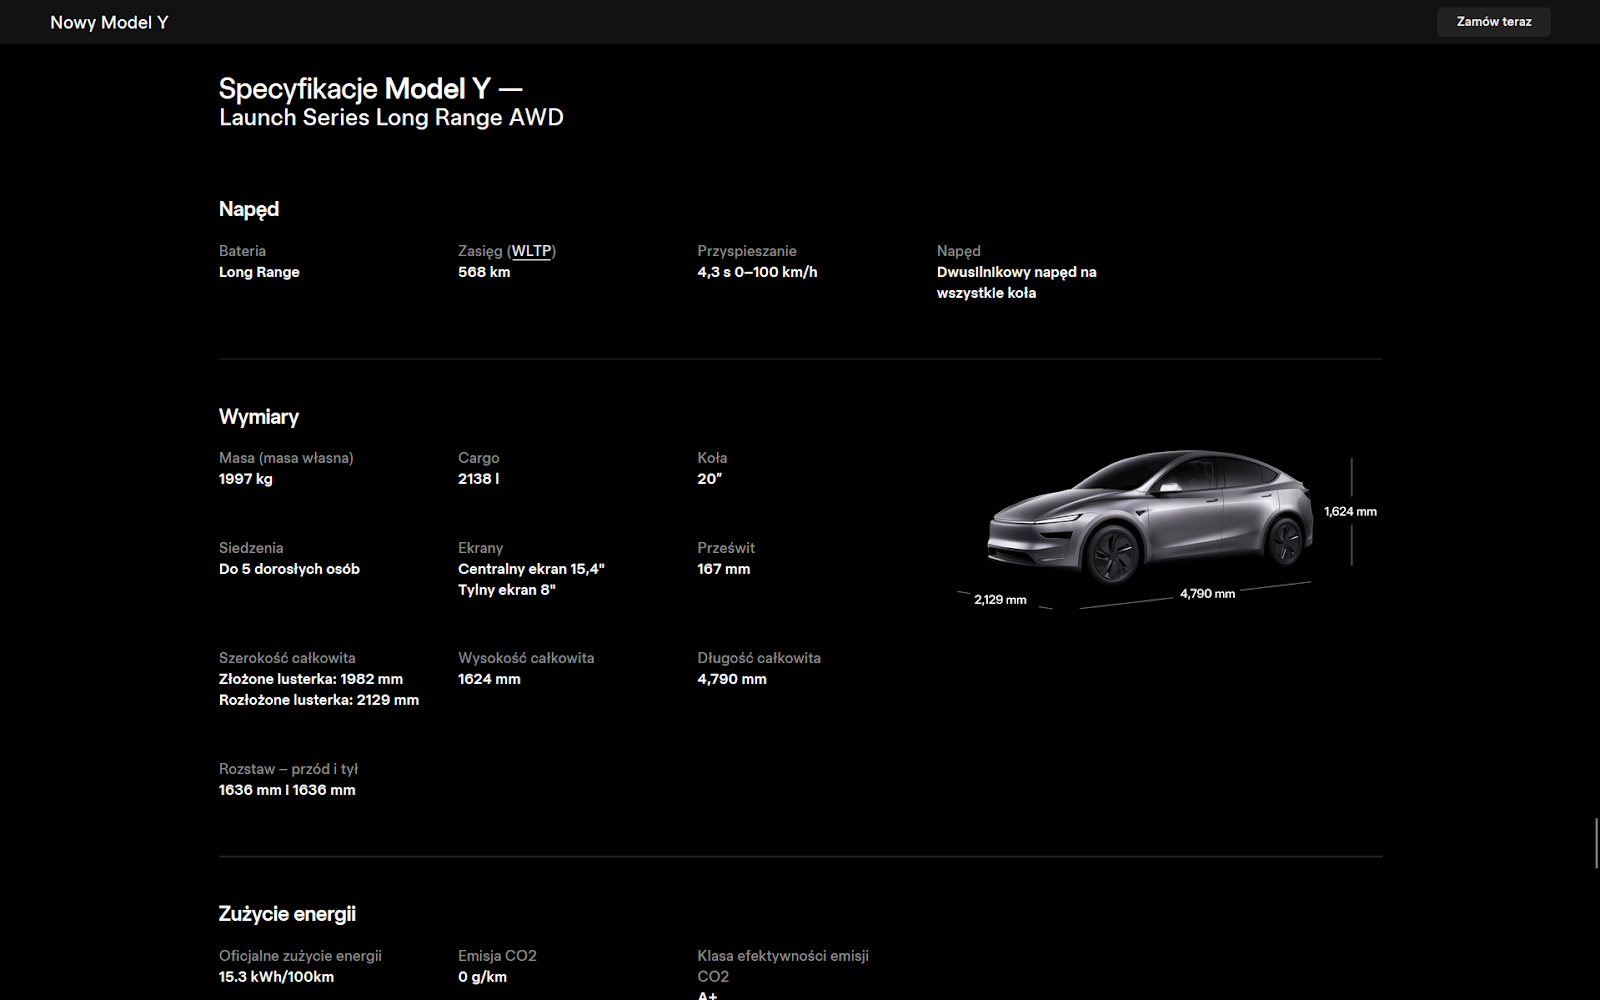The width and height of the screenshot is (1600, 1000).
Task: Select CO2 emission value '0 g/km'
Action: click(x=482, y=977)
